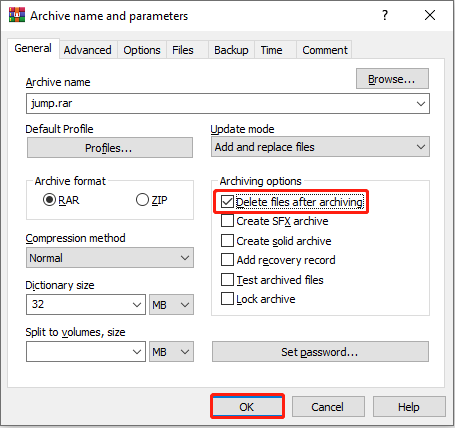Enable Create solid archive
This screenshot has height=428, width=455.
point(227,241)
